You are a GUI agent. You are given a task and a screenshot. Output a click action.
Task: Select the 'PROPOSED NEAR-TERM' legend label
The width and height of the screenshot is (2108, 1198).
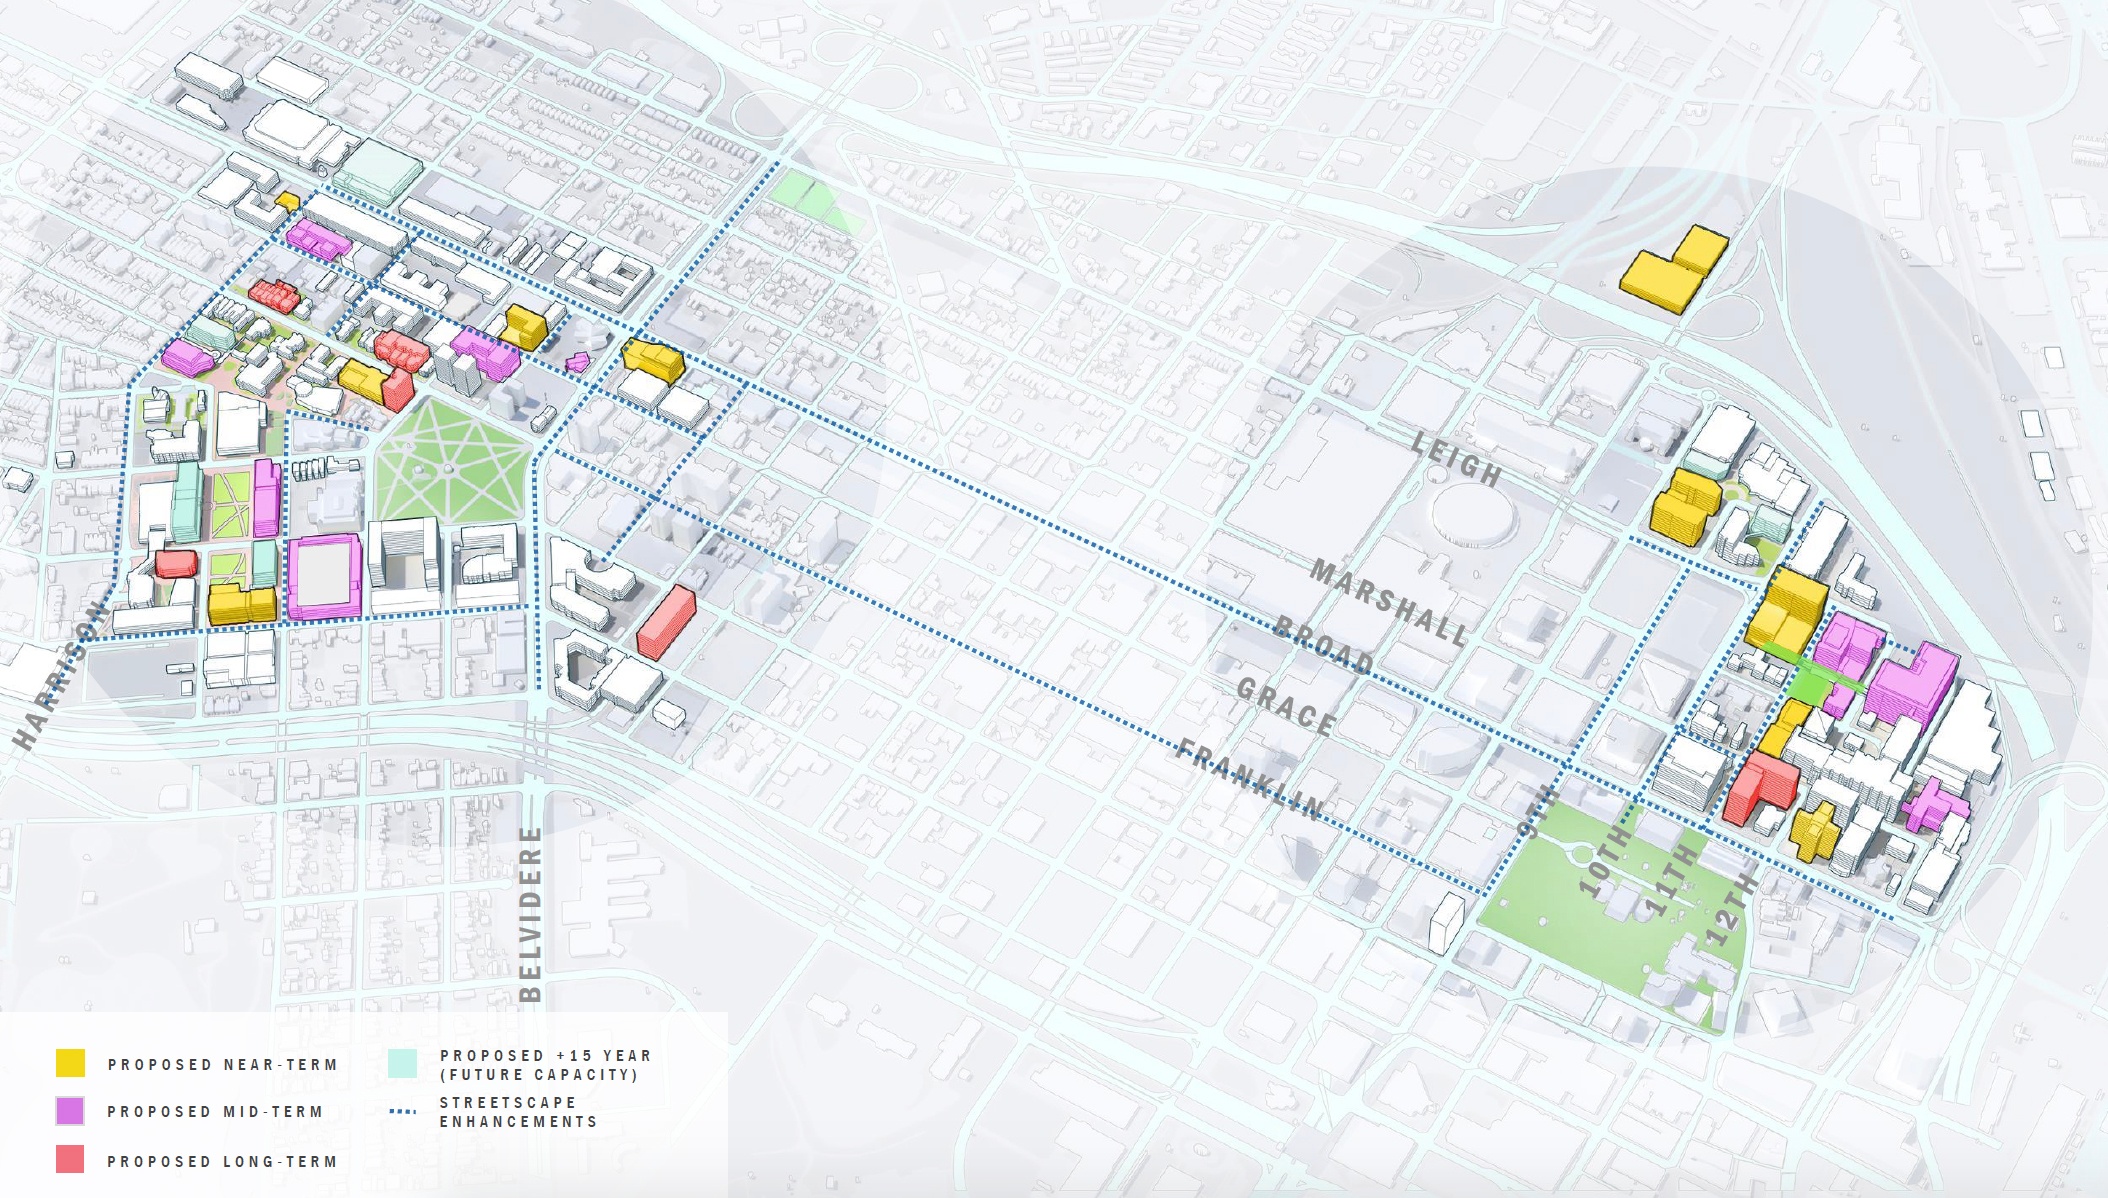223,1065
